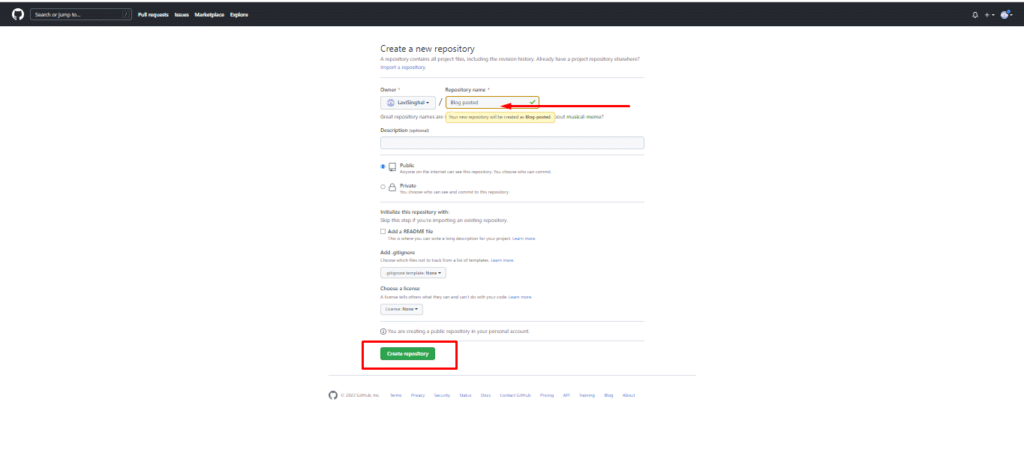Focus the Description text field

click(512, 142)
